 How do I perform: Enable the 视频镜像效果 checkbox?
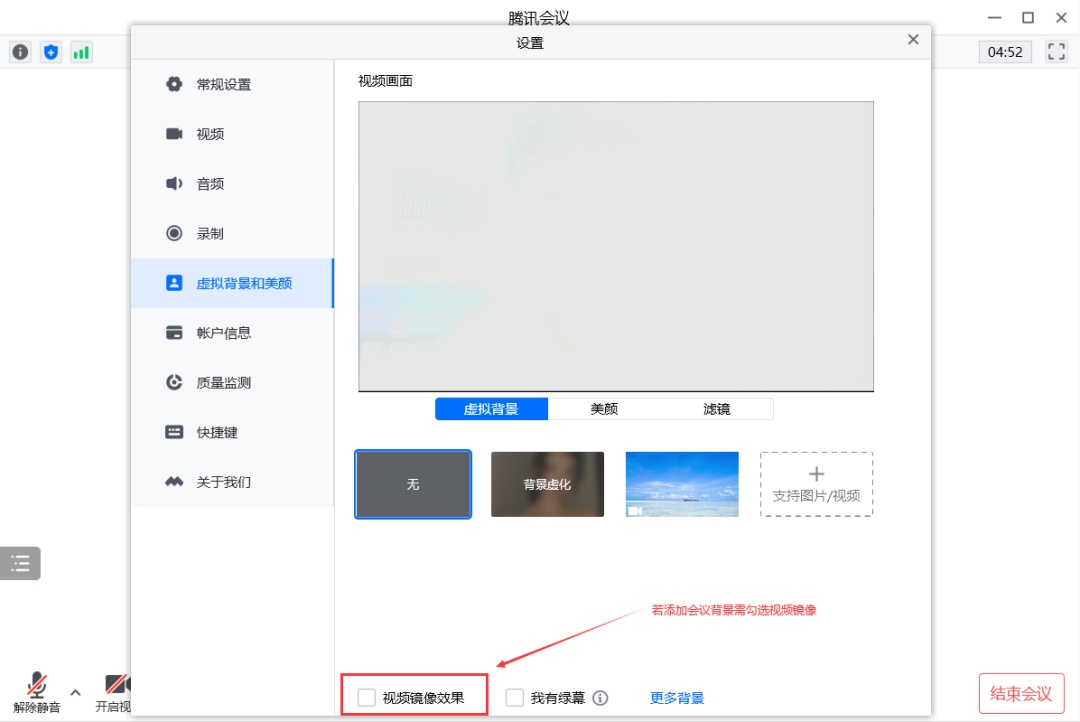(367, 698)
